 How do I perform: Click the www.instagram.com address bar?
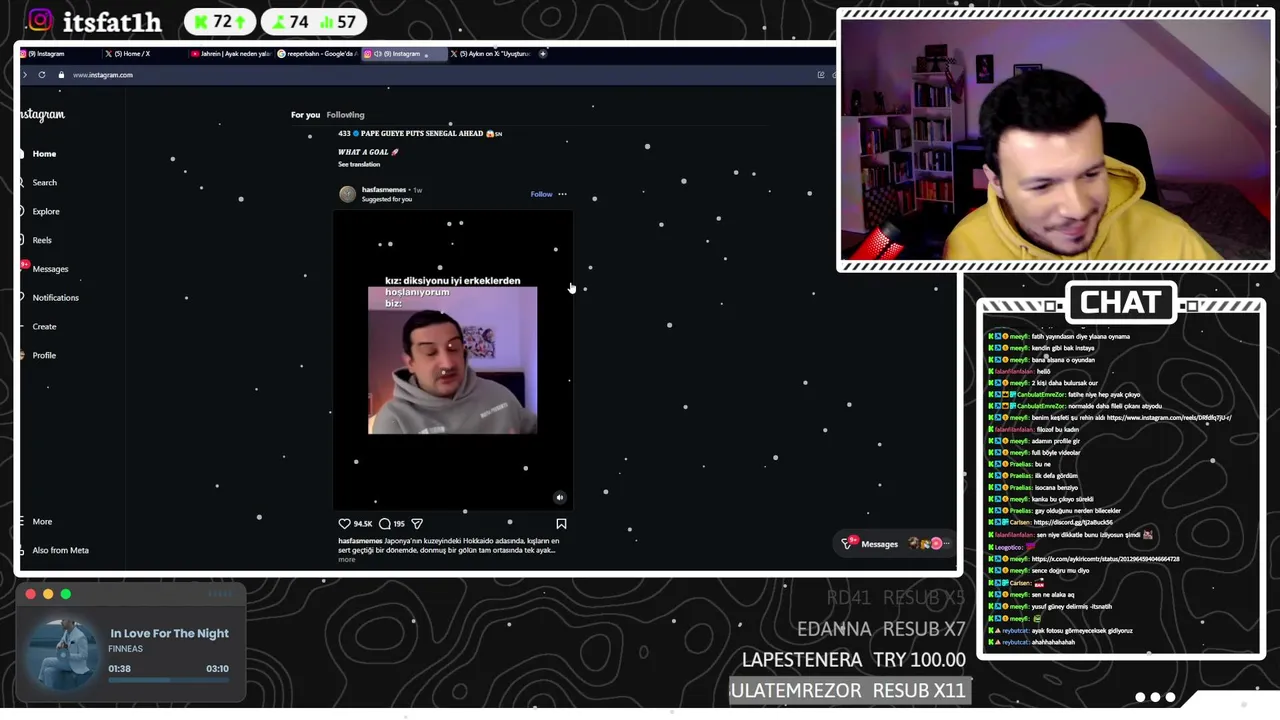click(x=102, y=75)
